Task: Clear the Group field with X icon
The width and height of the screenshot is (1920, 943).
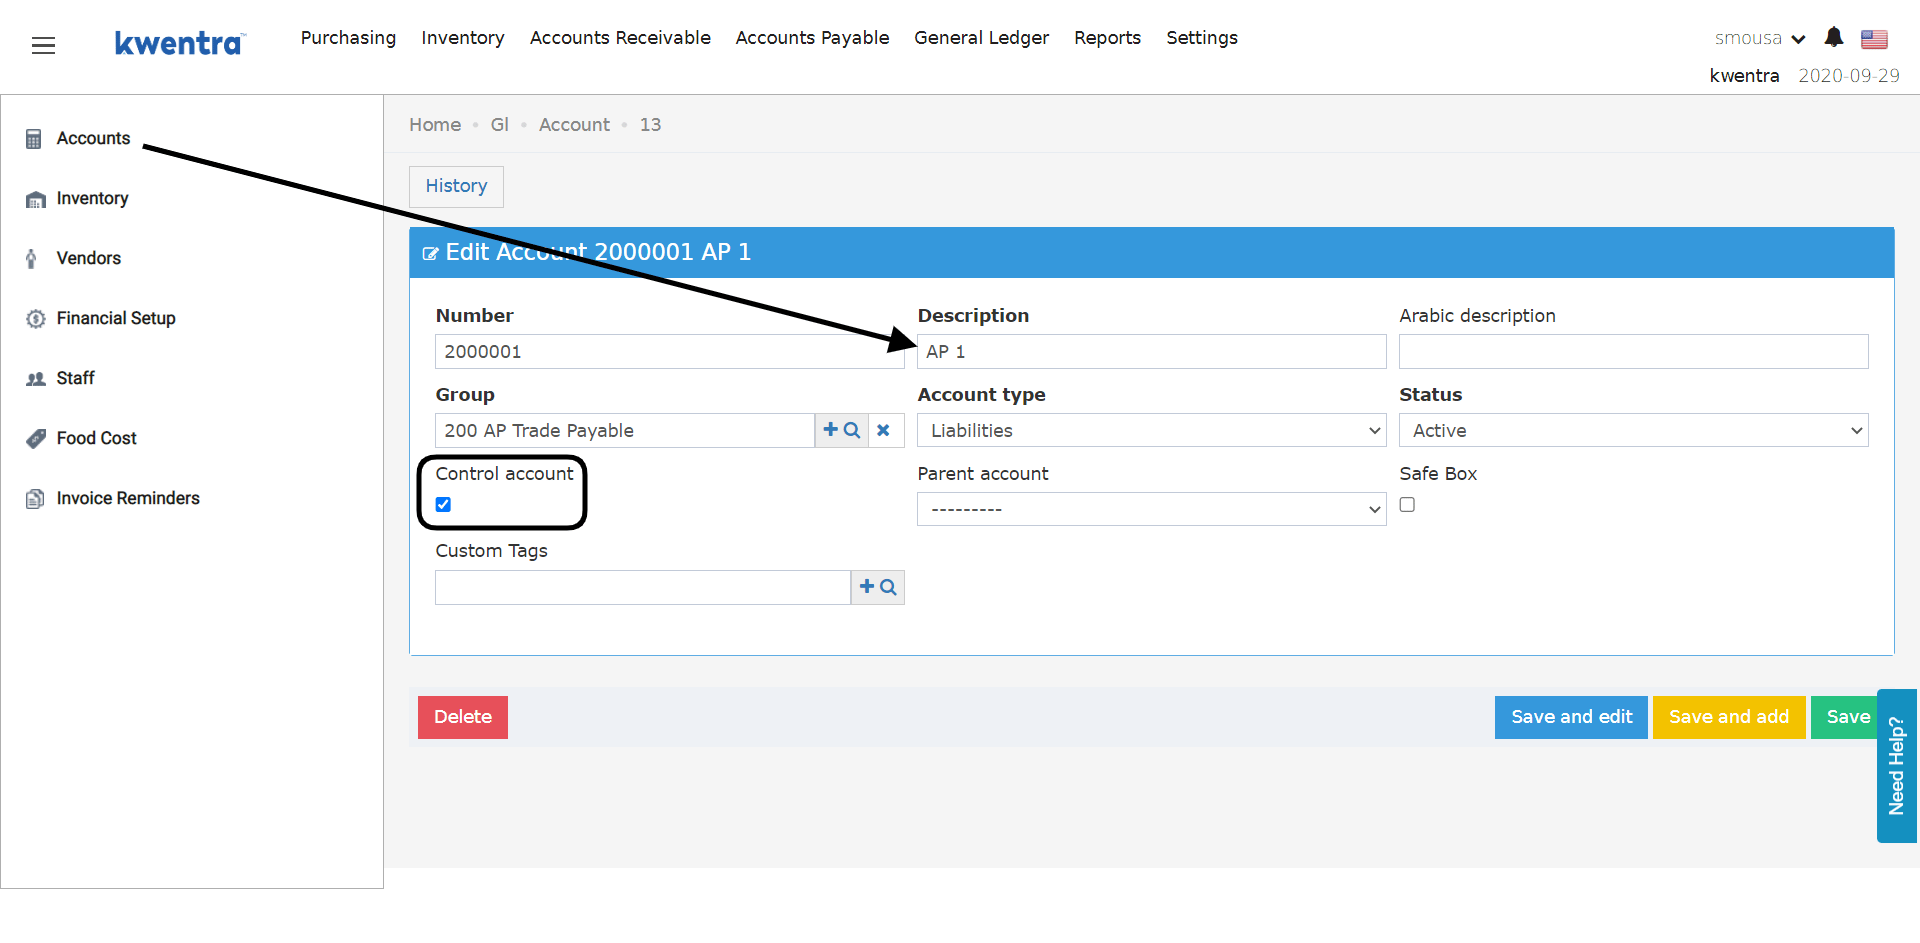Action: tap(884, 430)
